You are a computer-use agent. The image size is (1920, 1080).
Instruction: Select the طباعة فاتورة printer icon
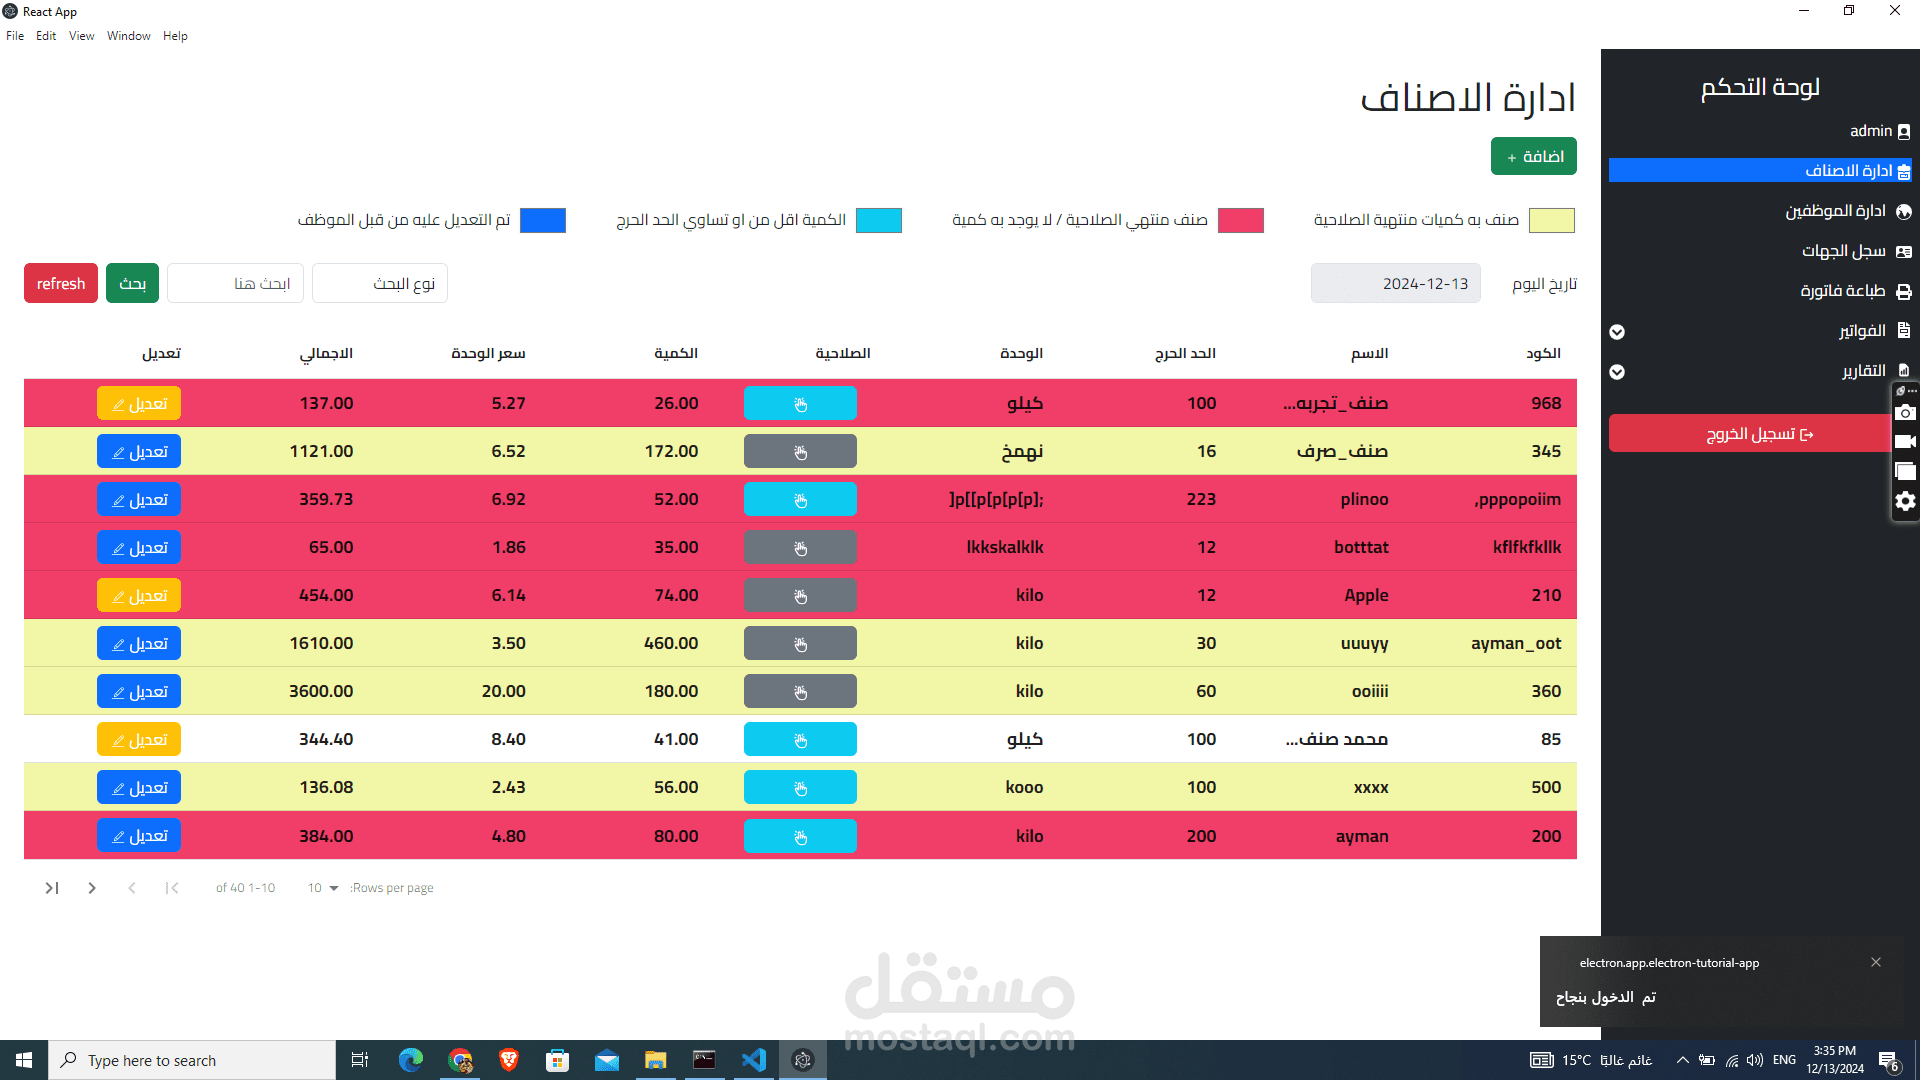1903,290
